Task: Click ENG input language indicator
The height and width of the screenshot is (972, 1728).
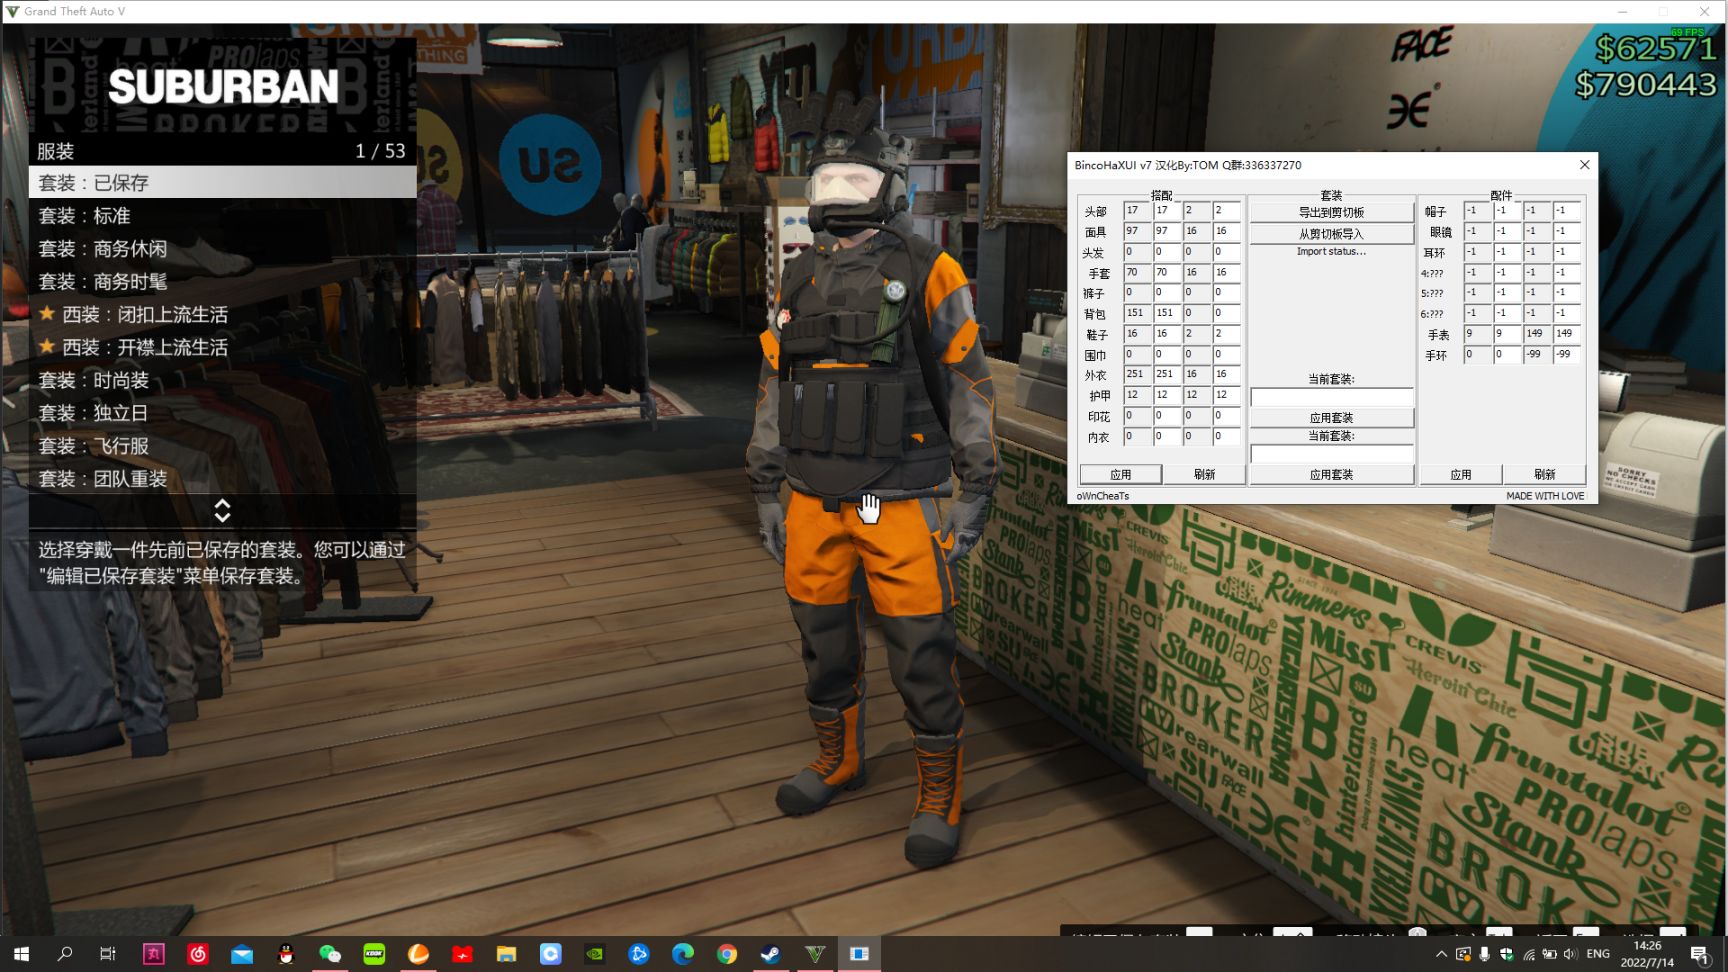Action: [x=1598, y=954]
